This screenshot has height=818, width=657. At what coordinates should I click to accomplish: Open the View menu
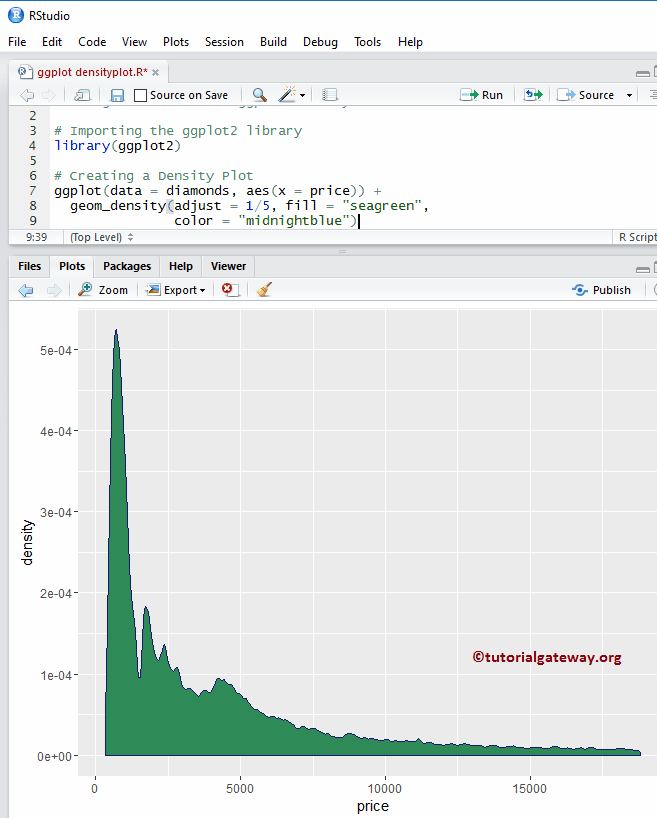click(134, 42)
